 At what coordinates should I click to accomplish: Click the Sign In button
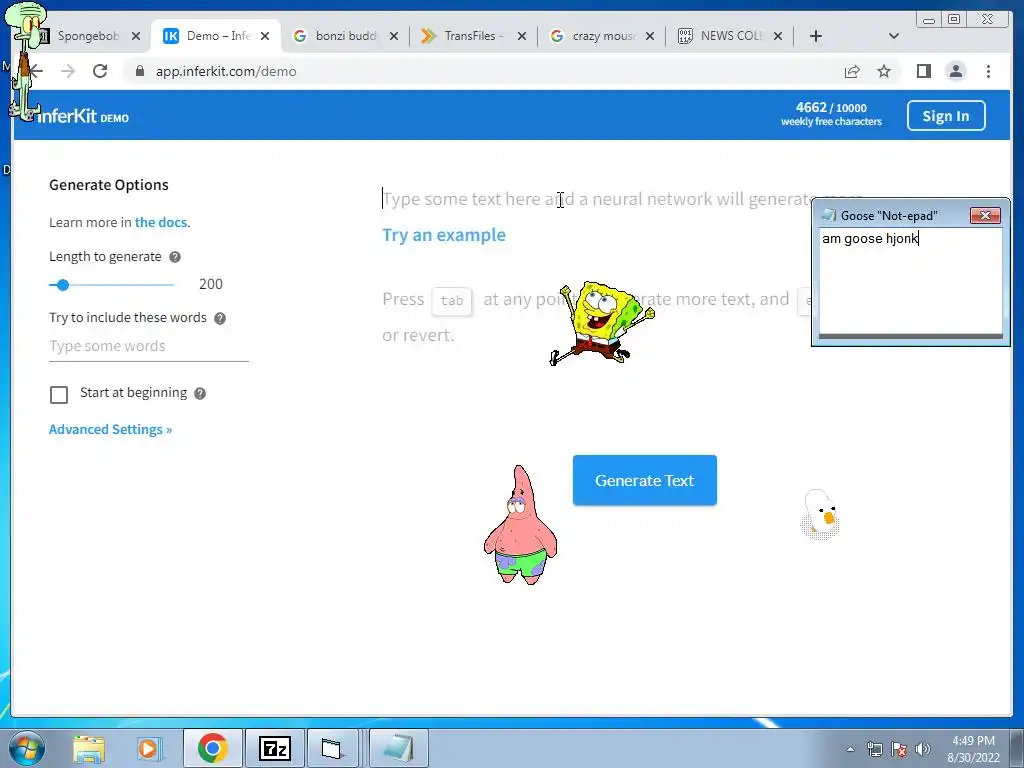click(x=946, y=116)
